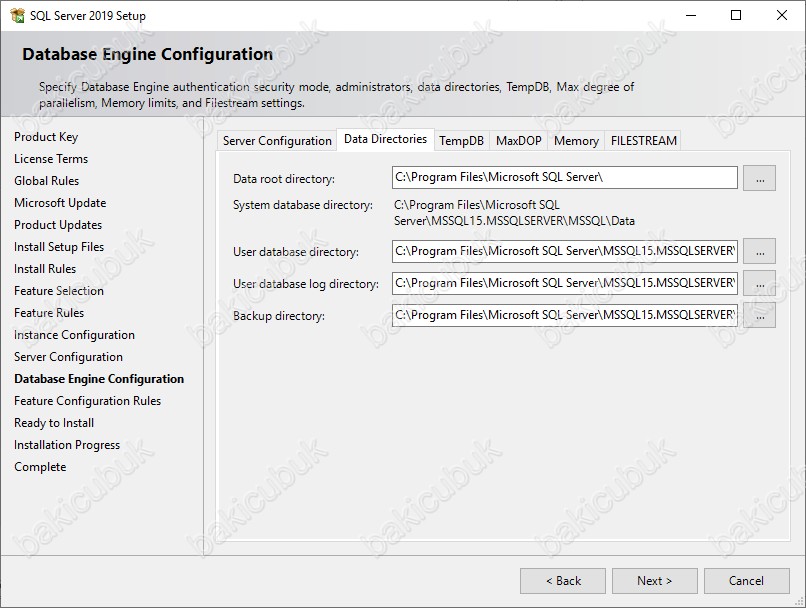Click the Backup directory path field
Screen dimensions: 806x608
click(564, 315)
